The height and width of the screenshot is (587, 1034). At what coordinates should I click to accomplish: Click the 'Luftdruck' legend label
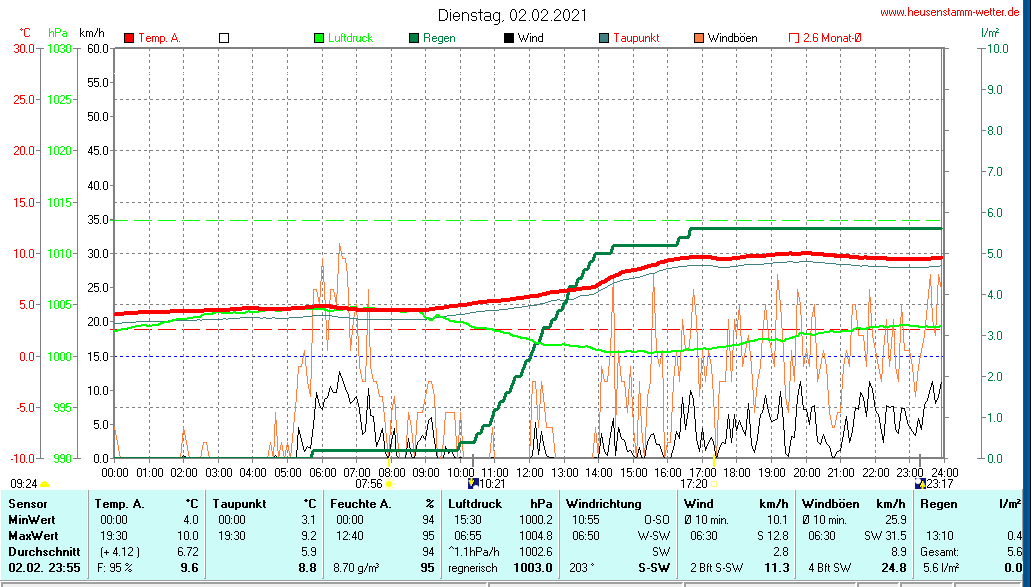pos(350,38)
